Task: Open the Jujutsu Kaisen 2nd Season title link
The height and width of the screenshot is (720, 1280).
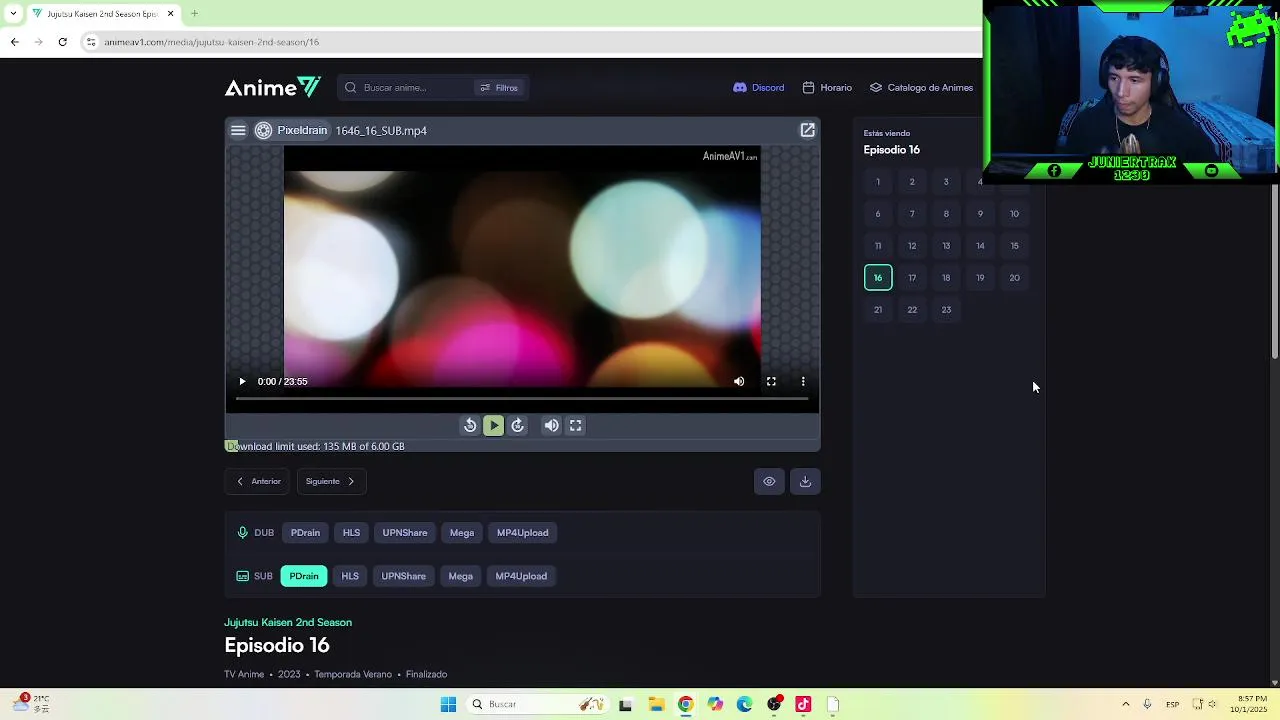Action: coord(288,622)
